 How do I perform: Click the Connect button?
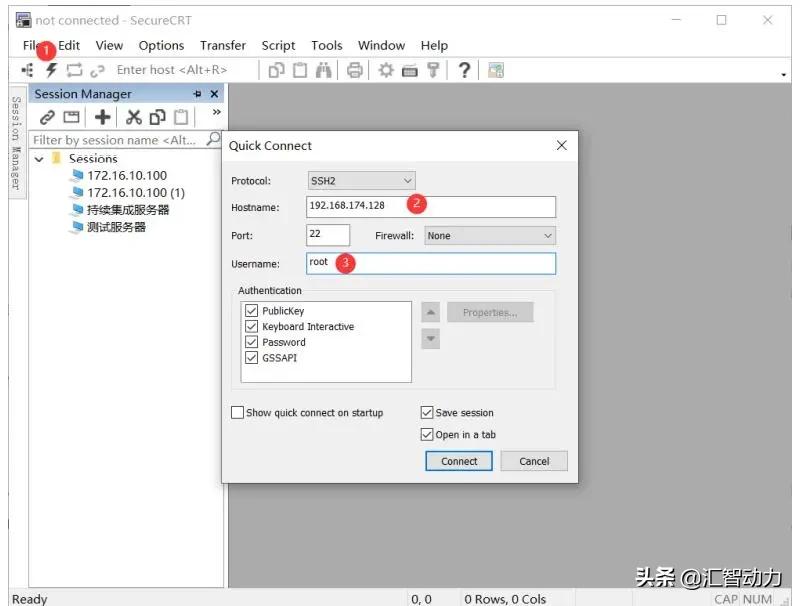pos(458,461)
